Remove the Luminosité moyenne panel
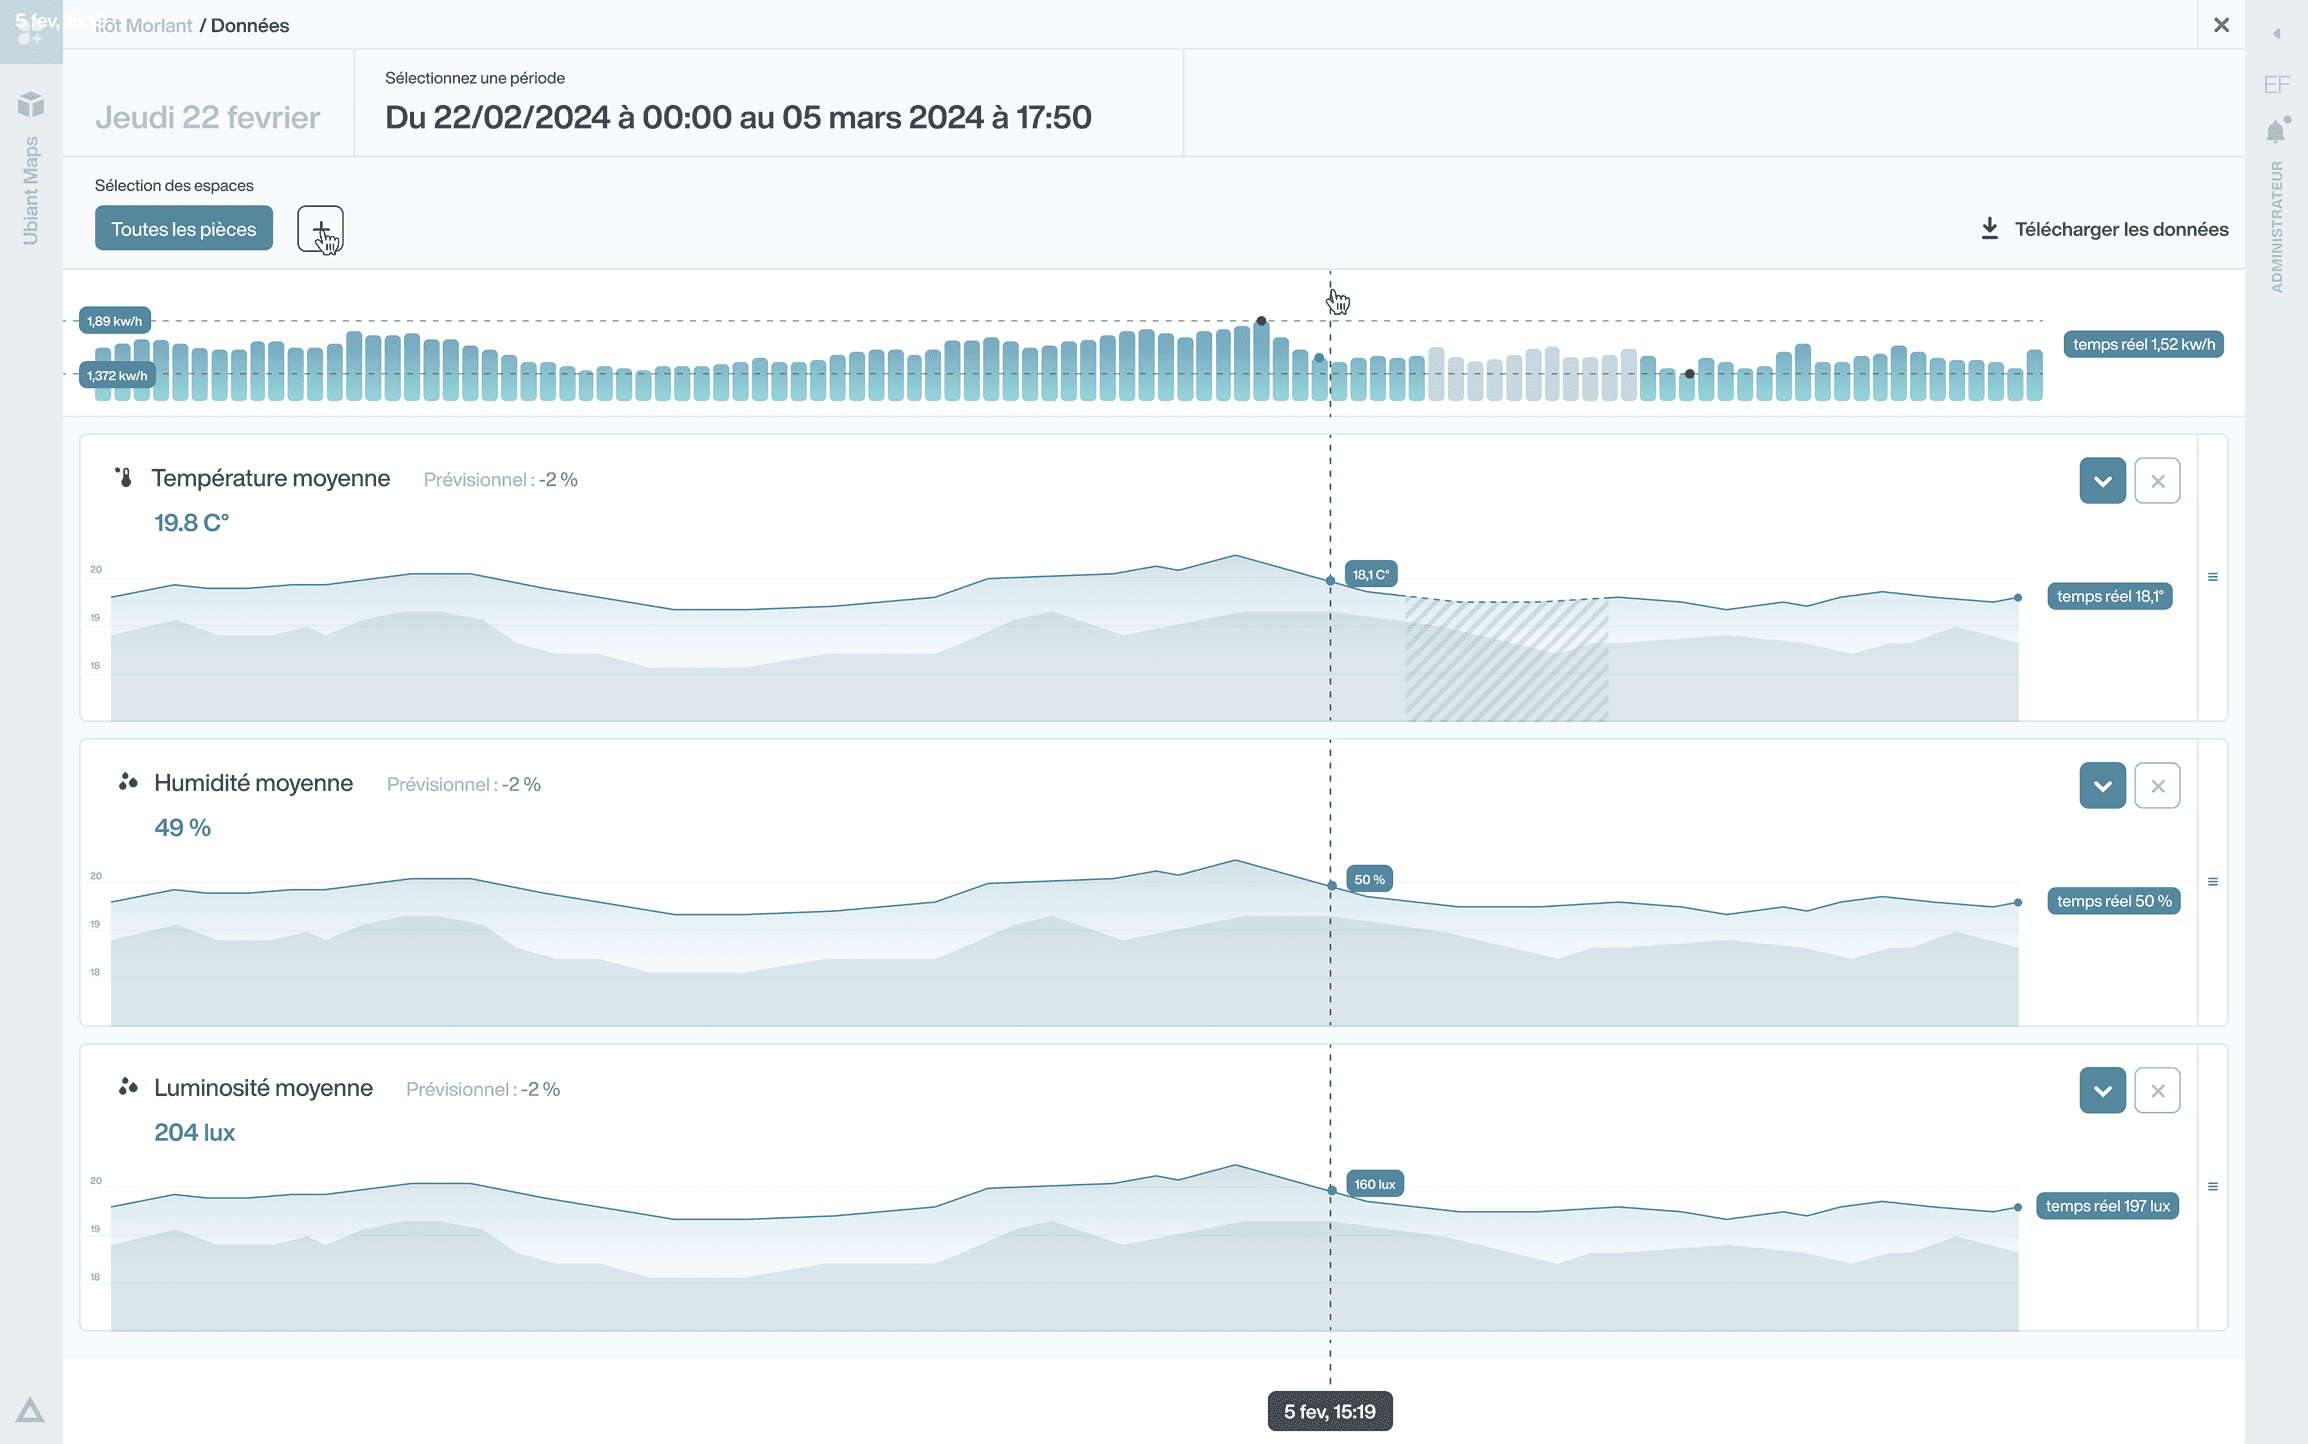This screenshot has height=1444, width=2308. click(x=2157, y=1091)
